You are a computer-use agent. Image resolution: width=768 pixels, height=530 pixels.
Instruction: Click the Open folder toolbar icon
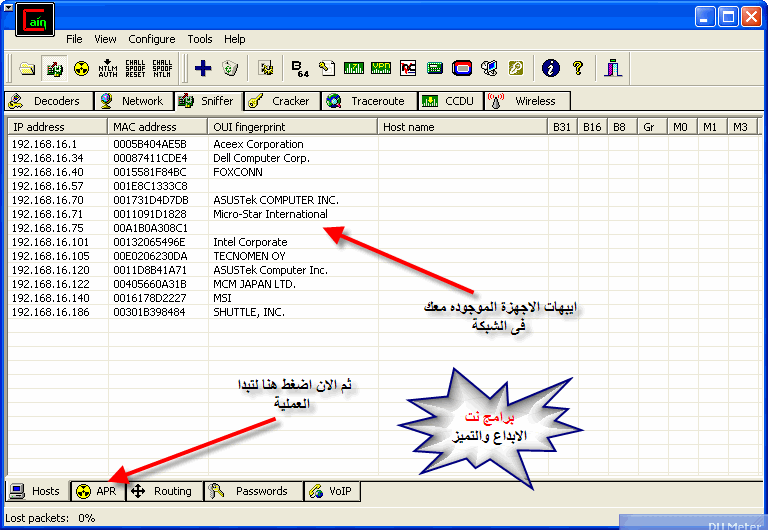pos(27,68)
